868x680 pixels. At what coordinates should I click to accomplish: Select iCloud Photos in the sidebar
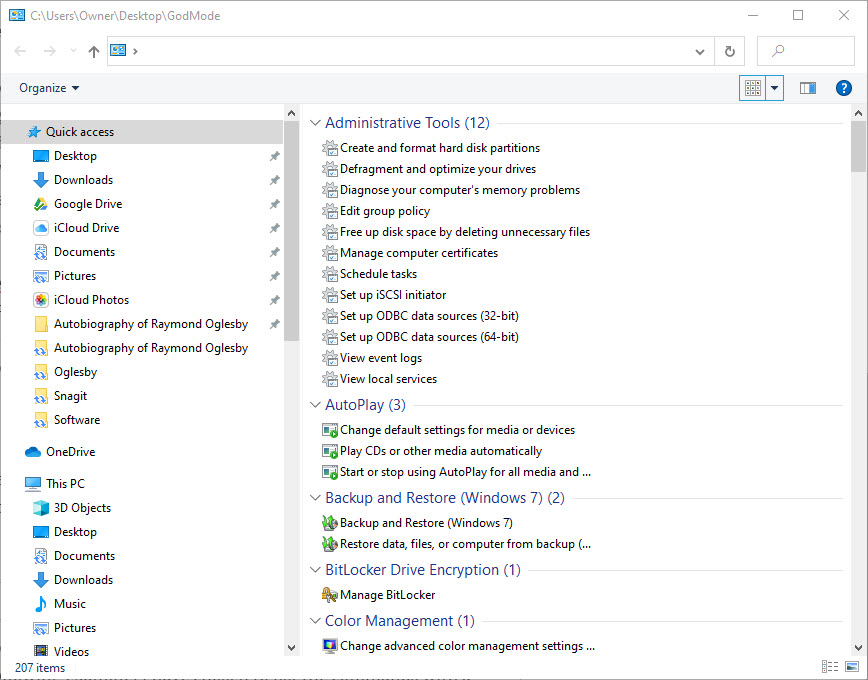click(91, 300)
